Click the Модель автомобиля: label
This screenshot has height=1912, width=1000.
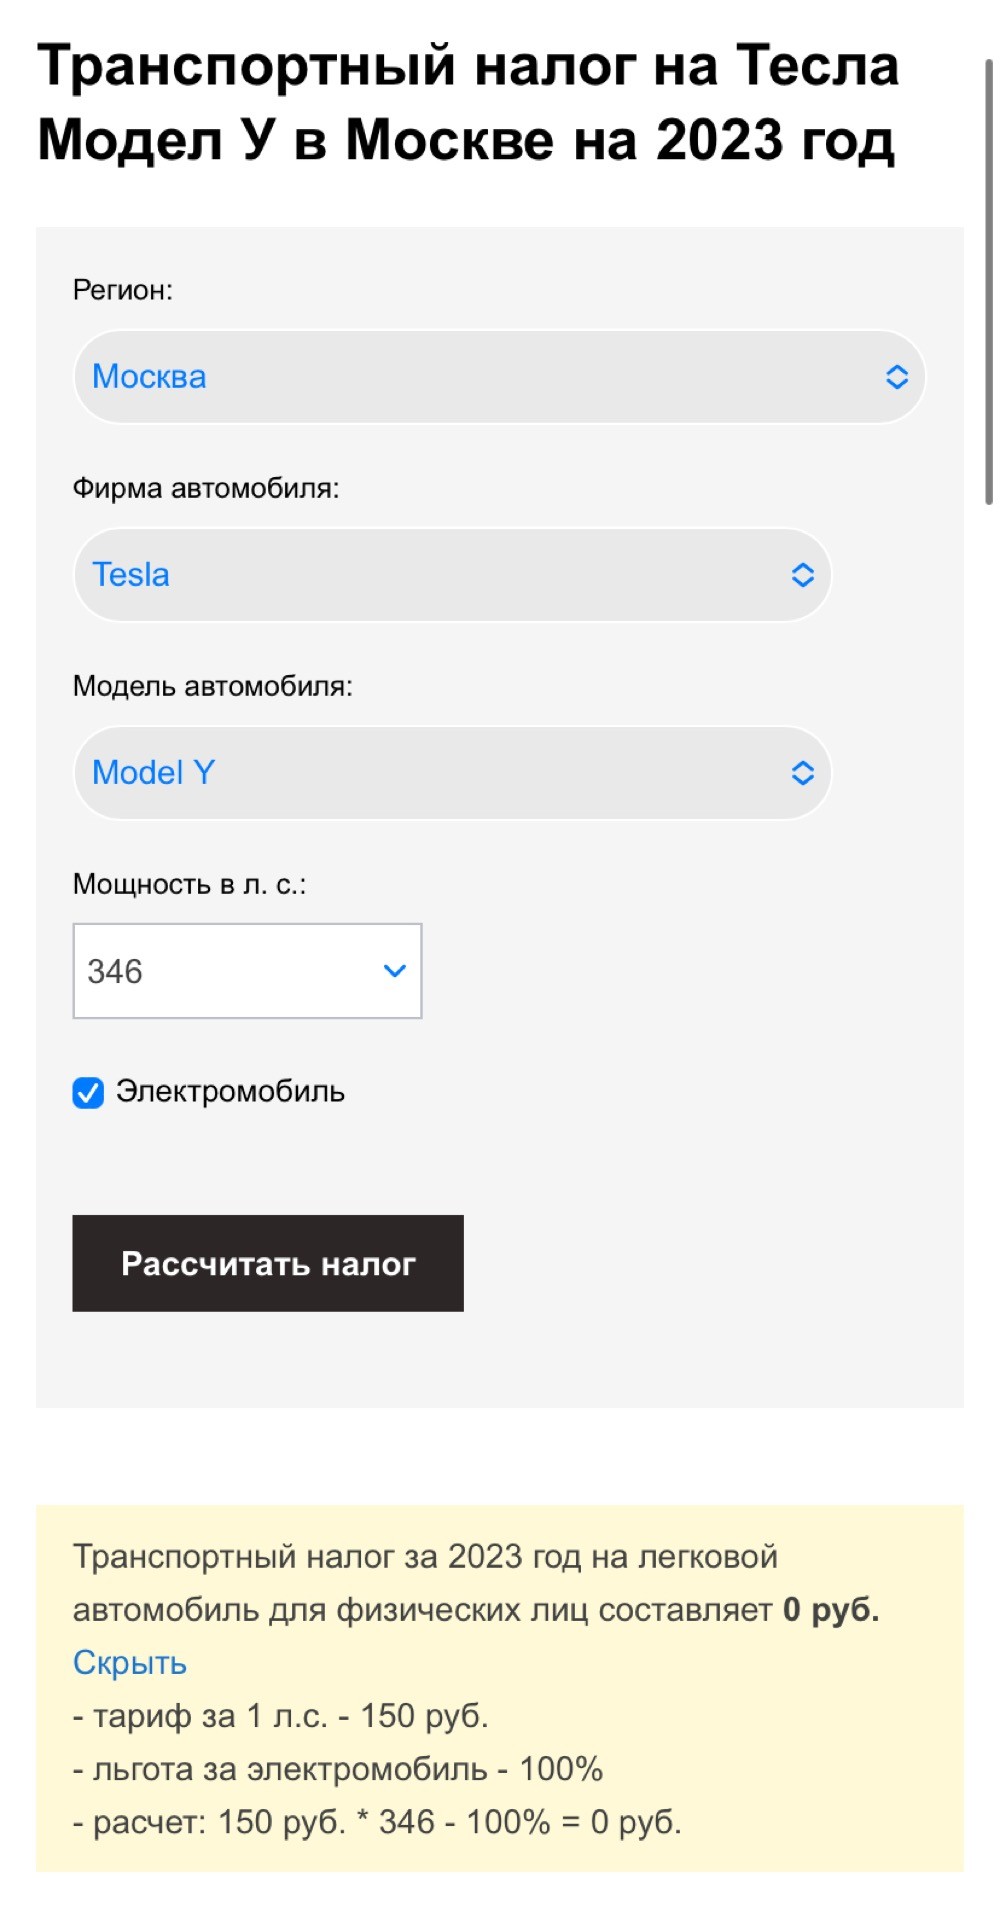(212, 686)
